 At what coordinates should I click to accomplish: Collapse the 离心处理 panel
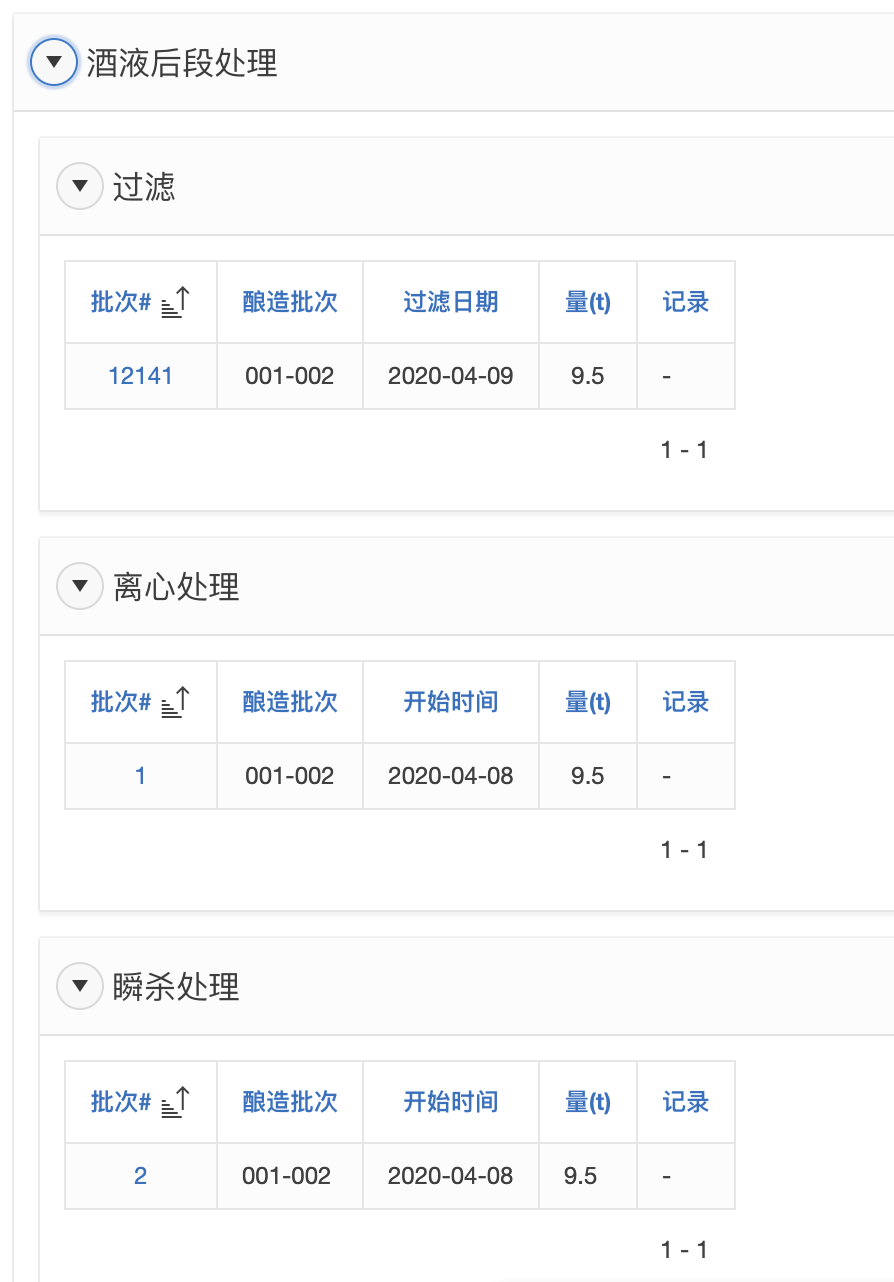click(x=80, y=586)
